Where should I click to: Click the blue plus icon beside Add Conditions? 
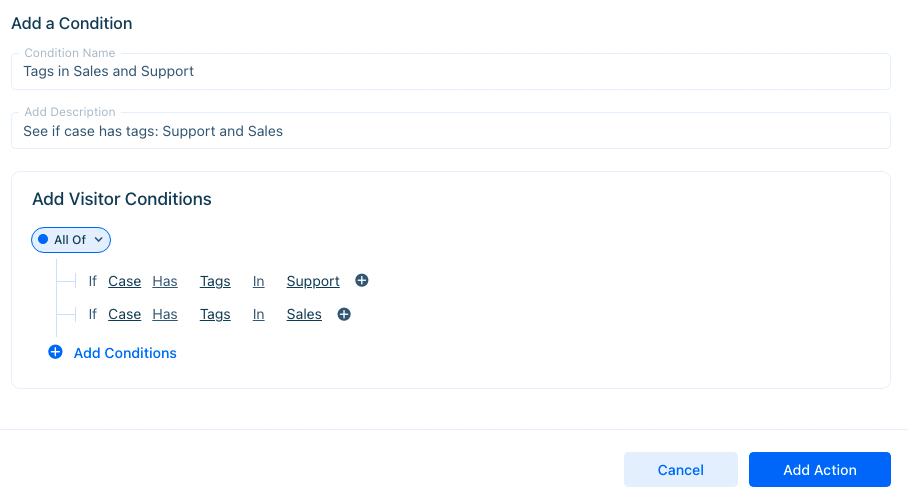[56, 352]
